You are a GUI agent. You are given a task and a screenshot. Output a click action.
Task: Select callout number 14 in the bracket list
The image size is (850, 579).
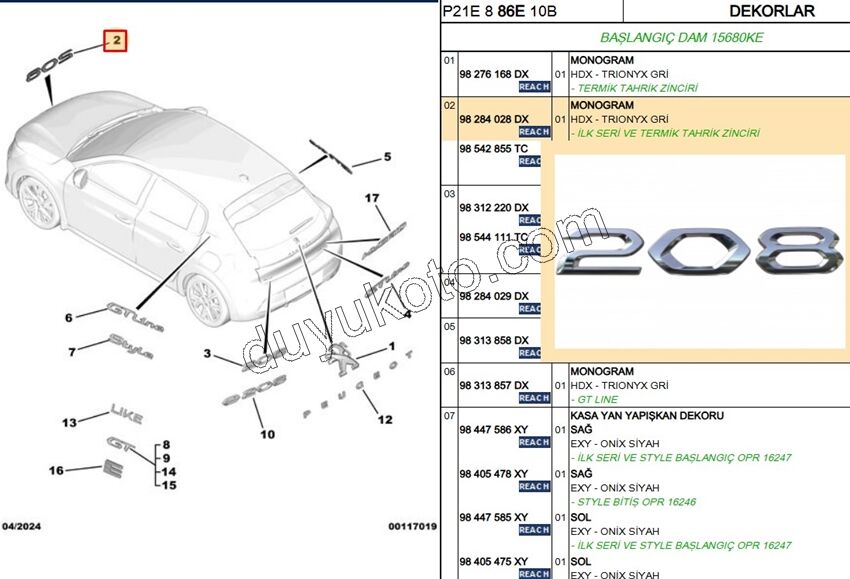[x=169, y=472]
